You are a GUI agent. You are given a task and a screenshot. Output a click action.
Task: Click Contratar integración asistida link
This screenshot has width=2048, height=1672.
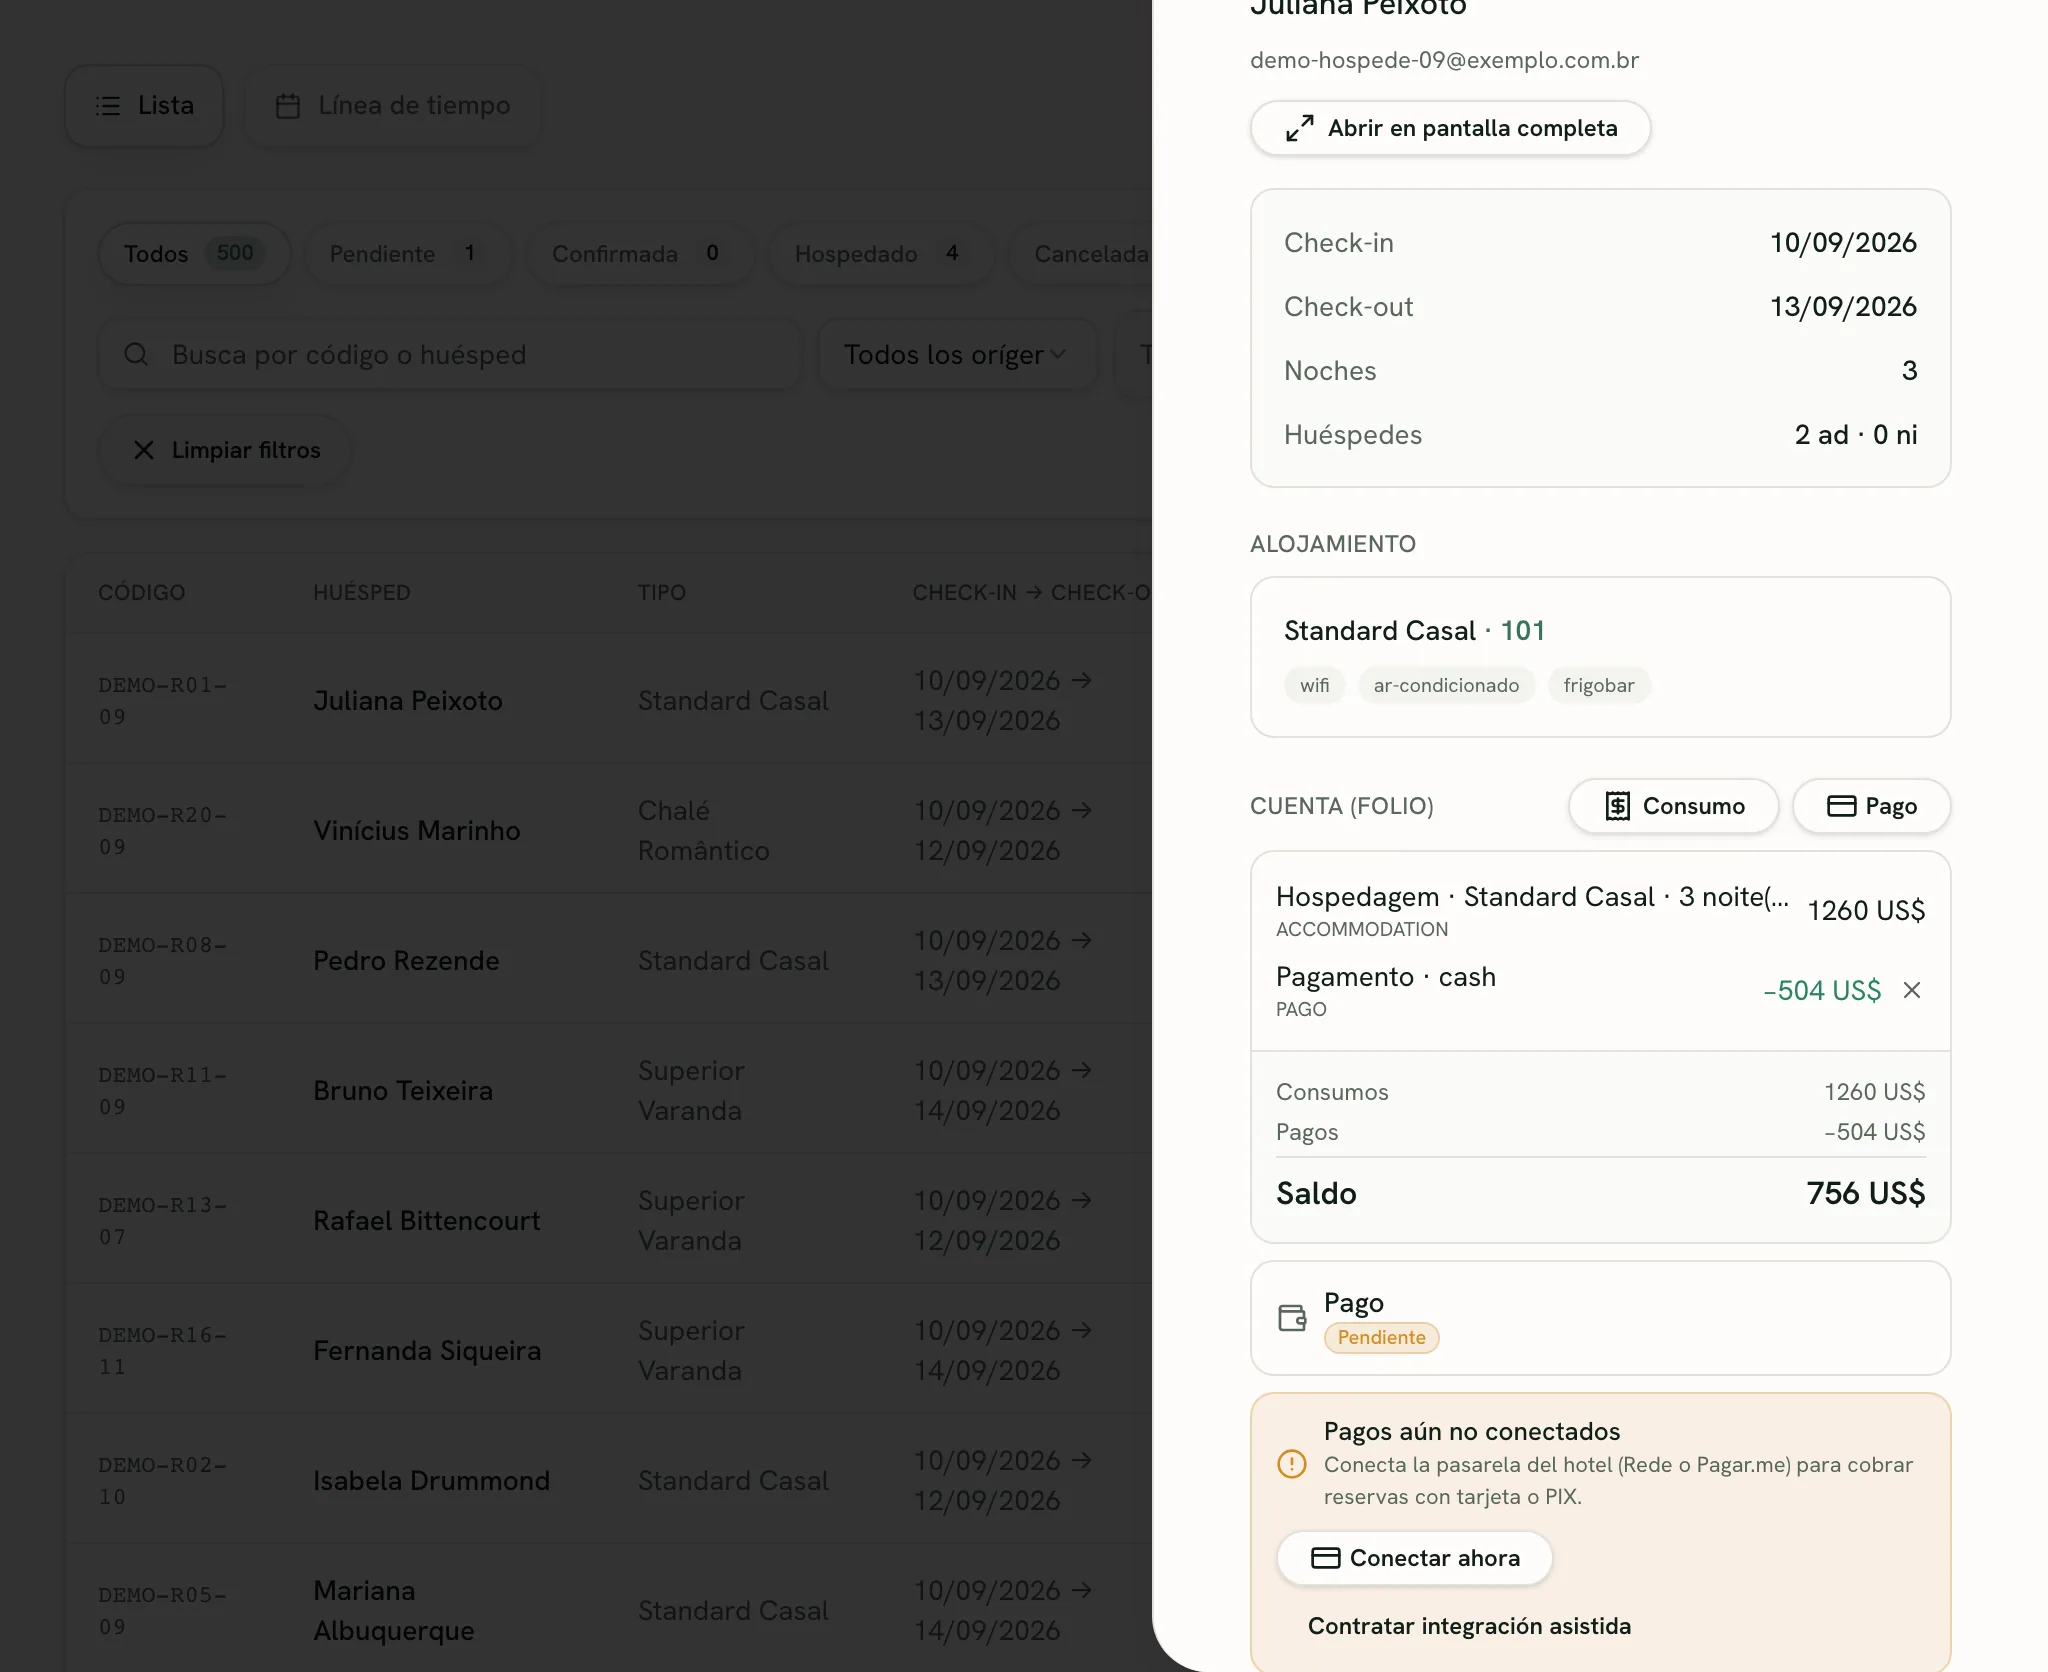[x=1469, y=1626]
